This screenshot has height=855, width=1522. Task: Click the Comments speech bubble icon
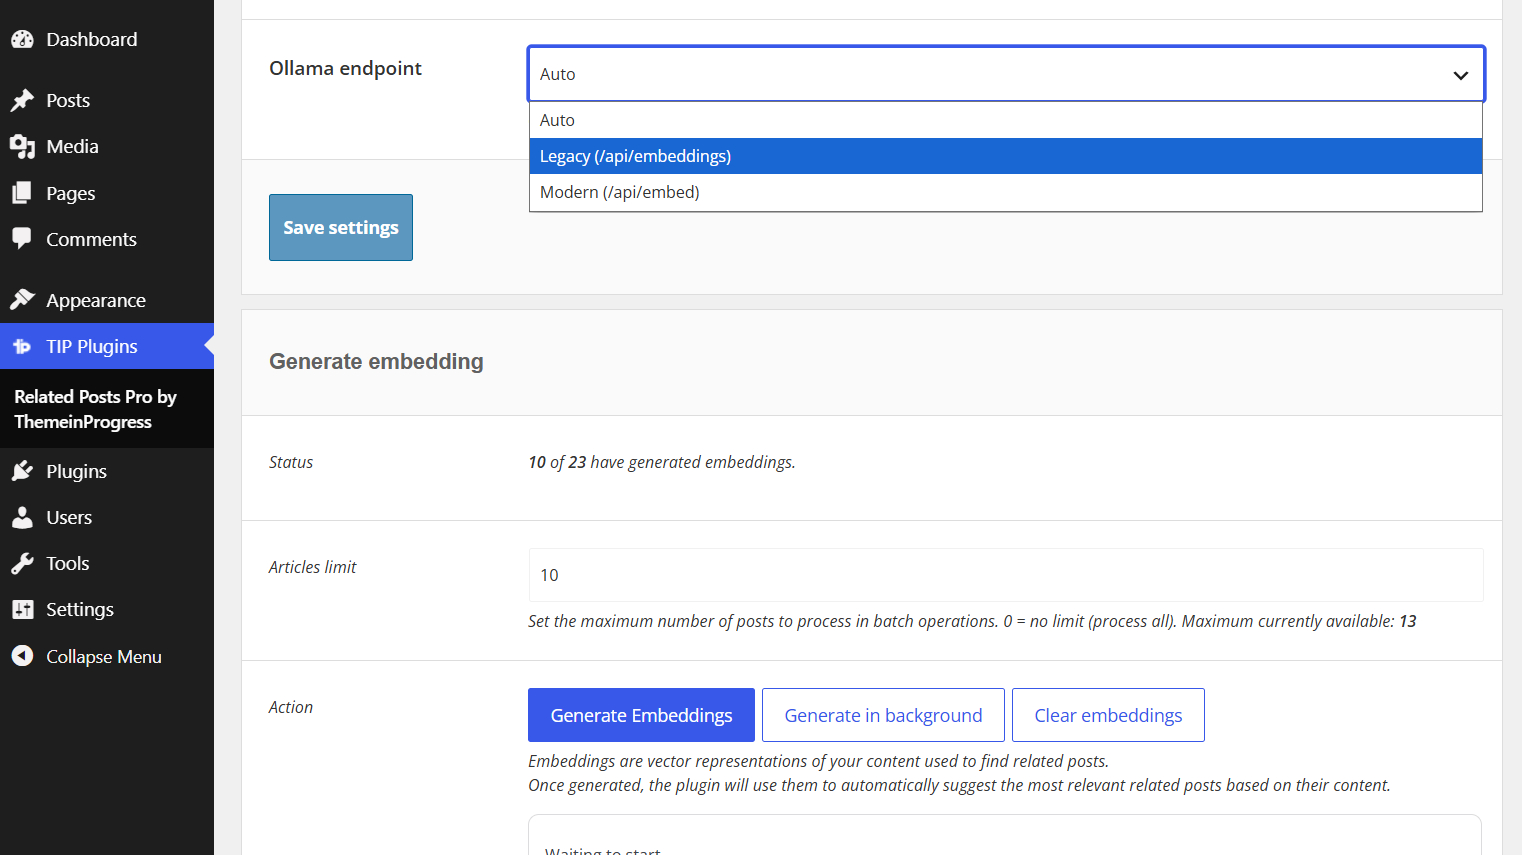coord(22,239)
